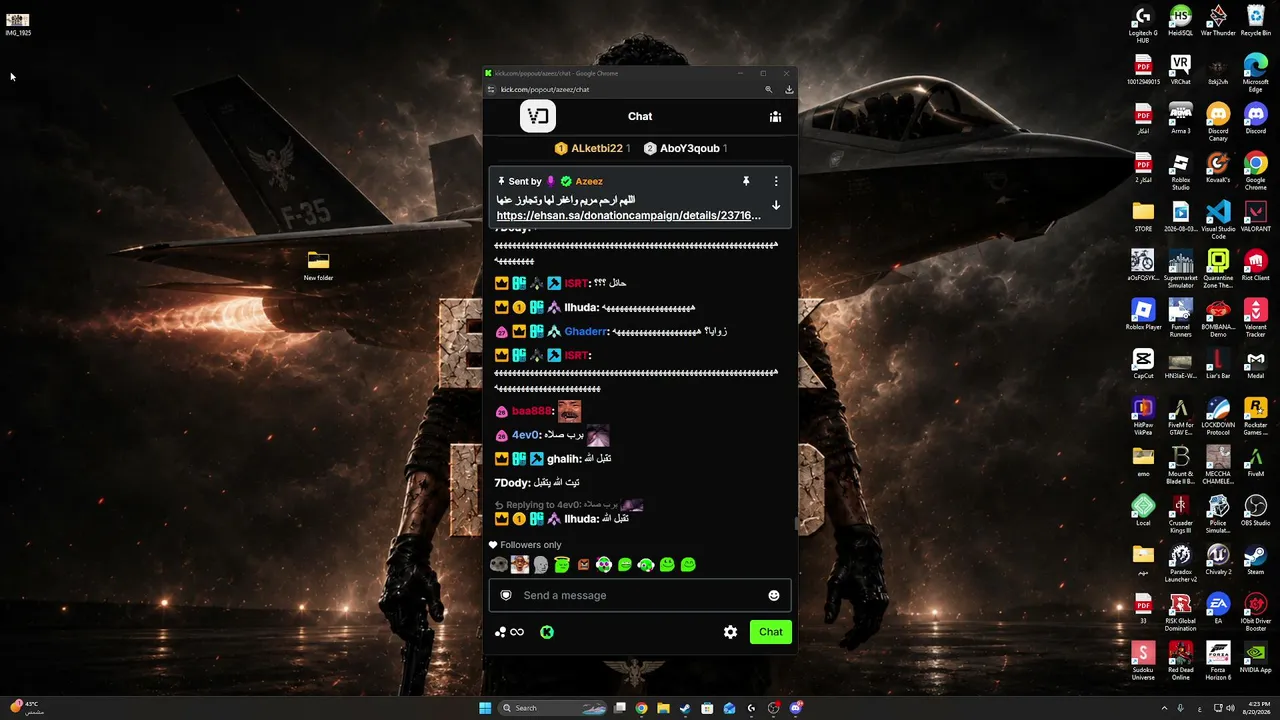The image size is (1280, 720).
Task: Select the AboY3qoub top gifter entry
Action: (685, 148)
